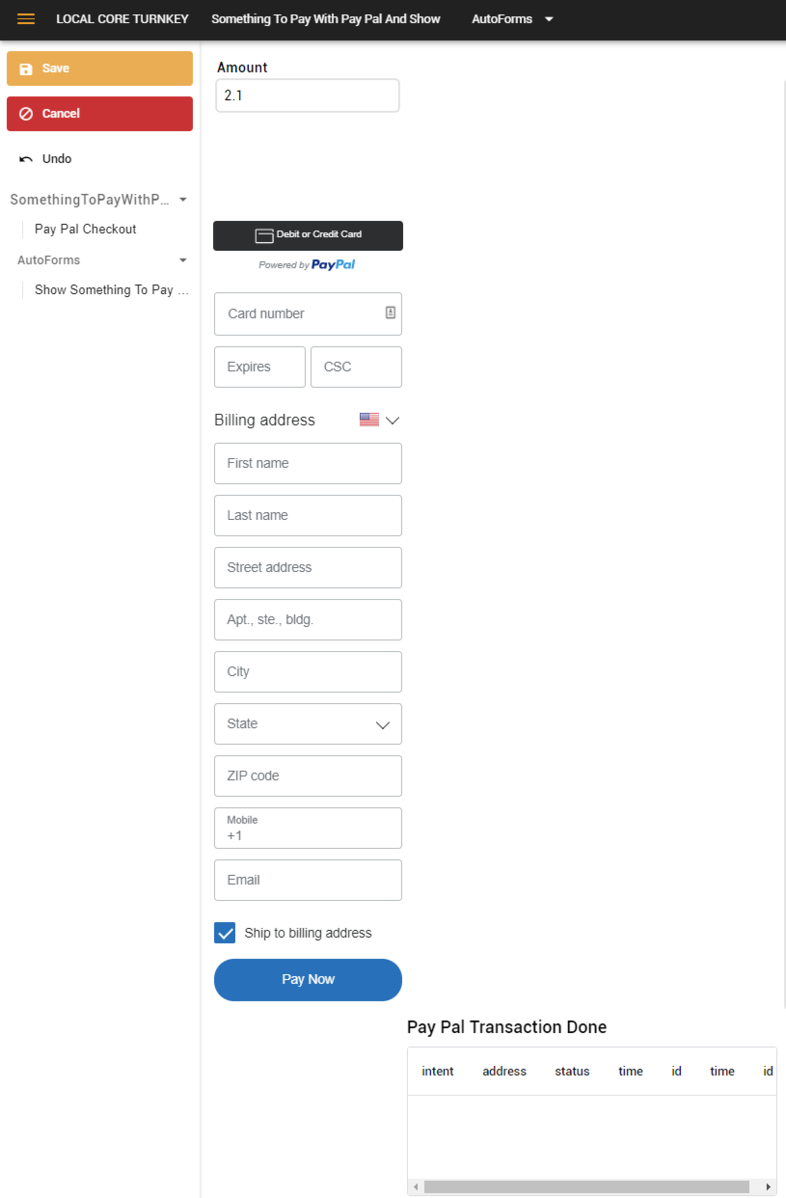Collapse the SomethingToPayWithP... sidebar section
The image size is (786, 1198).
tap(183, 199)
